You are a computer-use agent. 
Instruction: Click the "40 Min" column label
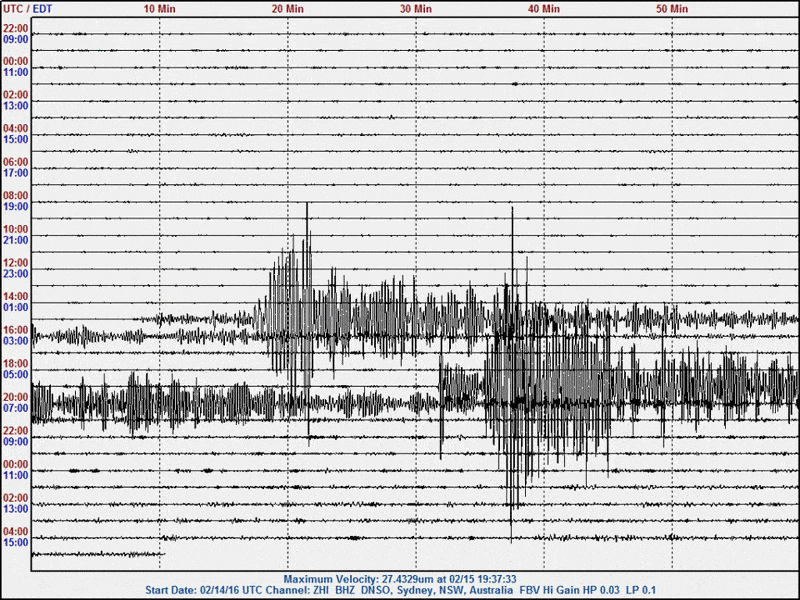click(x=543, y=9)
